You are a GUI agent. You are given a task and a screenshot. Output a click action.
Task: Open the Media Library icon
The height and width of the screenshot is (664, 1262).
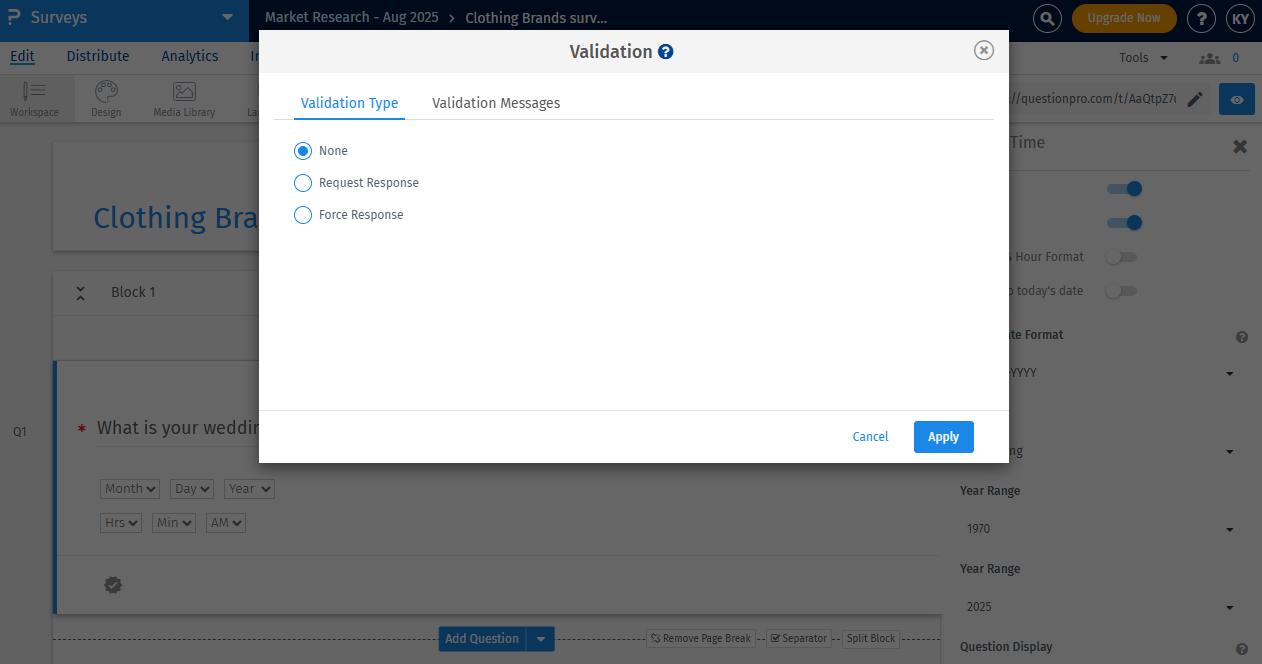[x=183, y=91]
